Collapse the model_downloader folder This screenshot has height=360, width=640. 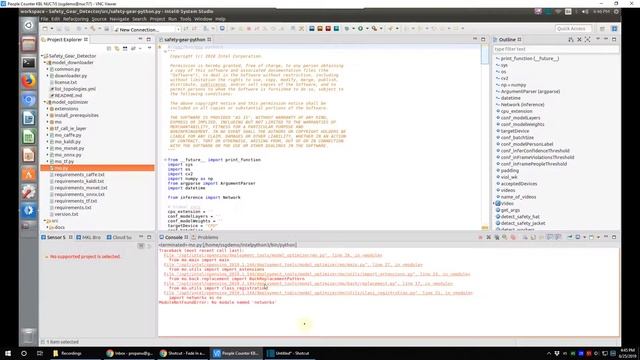(45, 62)
